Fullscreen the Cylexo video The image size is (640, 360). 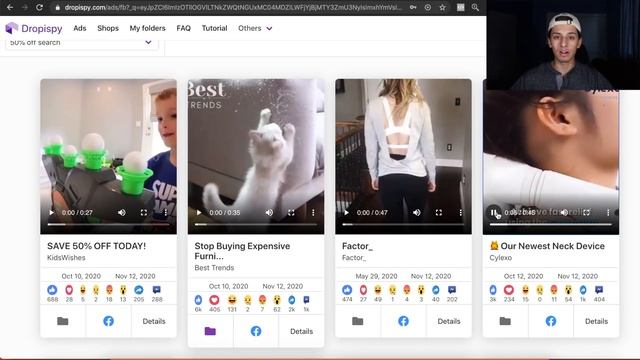tap(587, 213)
